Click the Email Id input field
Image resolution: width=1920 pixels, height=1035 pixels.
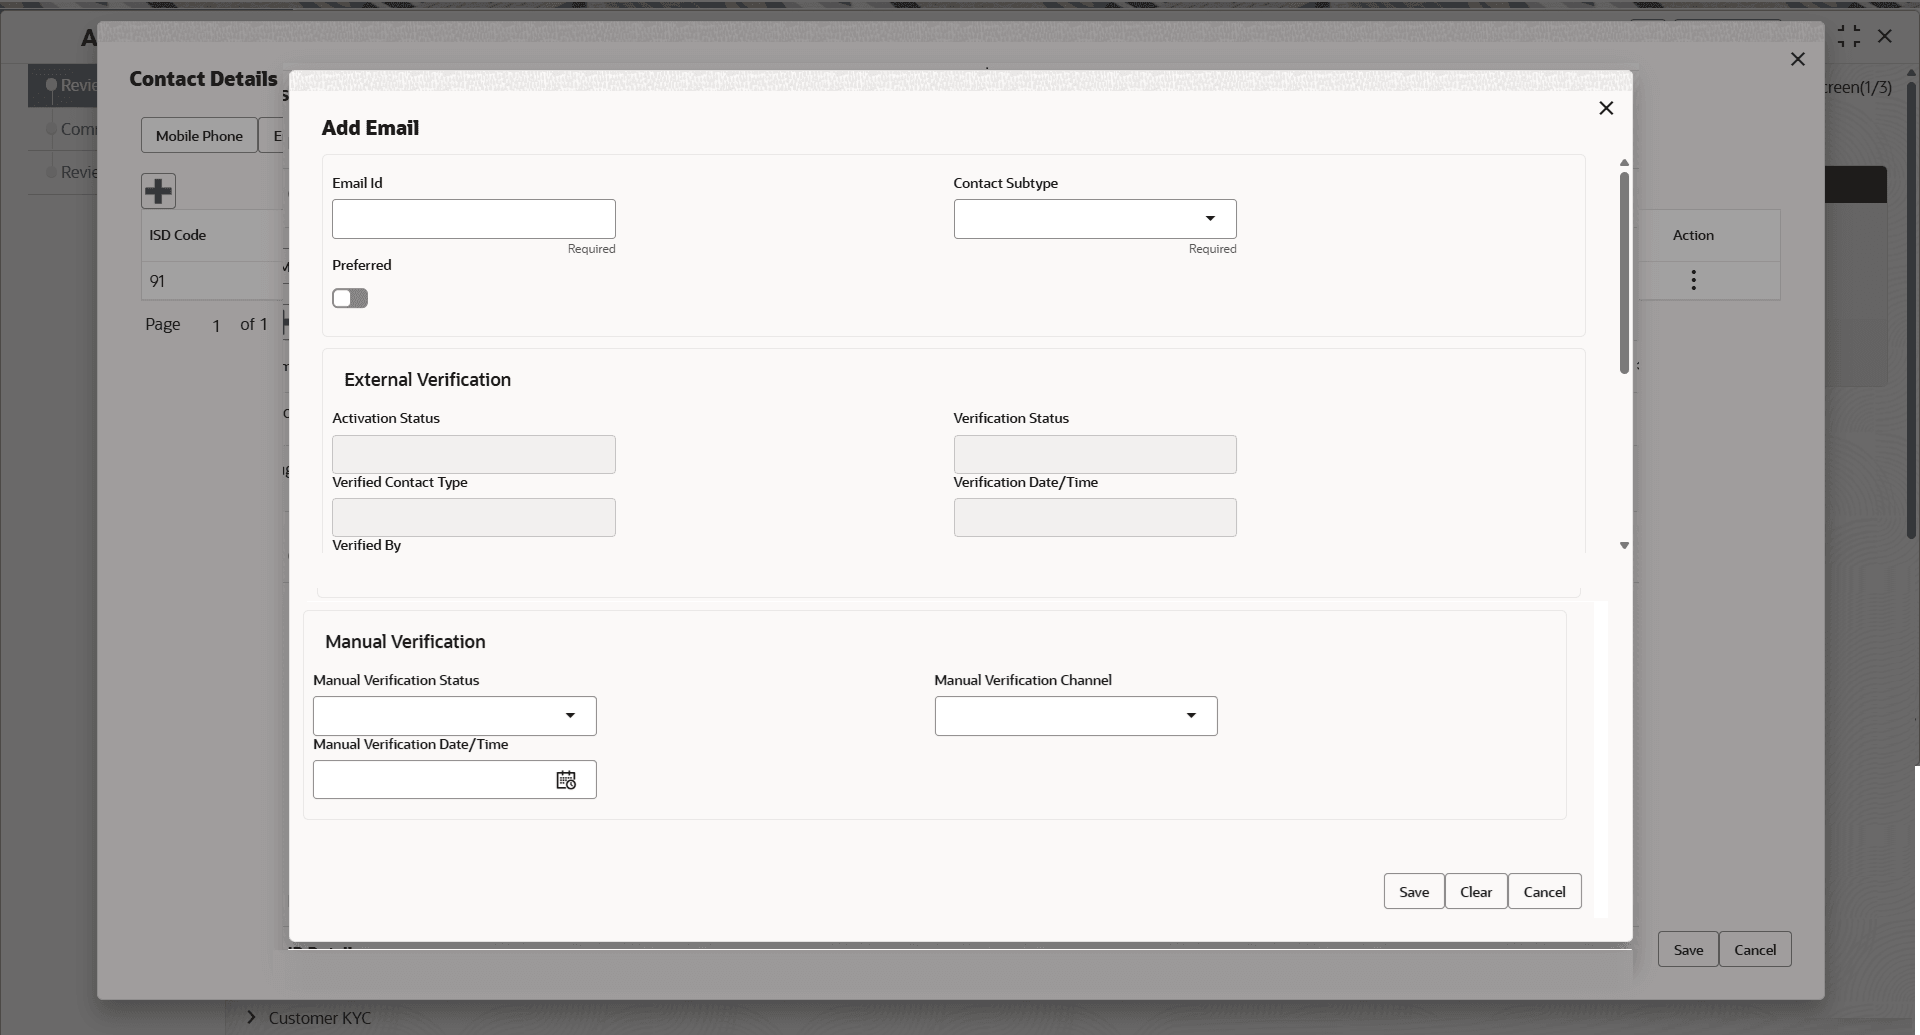pyautogui.click(x=474, y=219)
